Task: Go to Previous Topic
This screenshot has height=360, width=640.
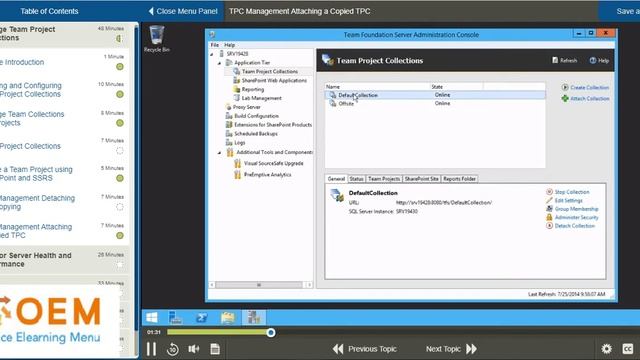Action: click(x=364, y=349)
